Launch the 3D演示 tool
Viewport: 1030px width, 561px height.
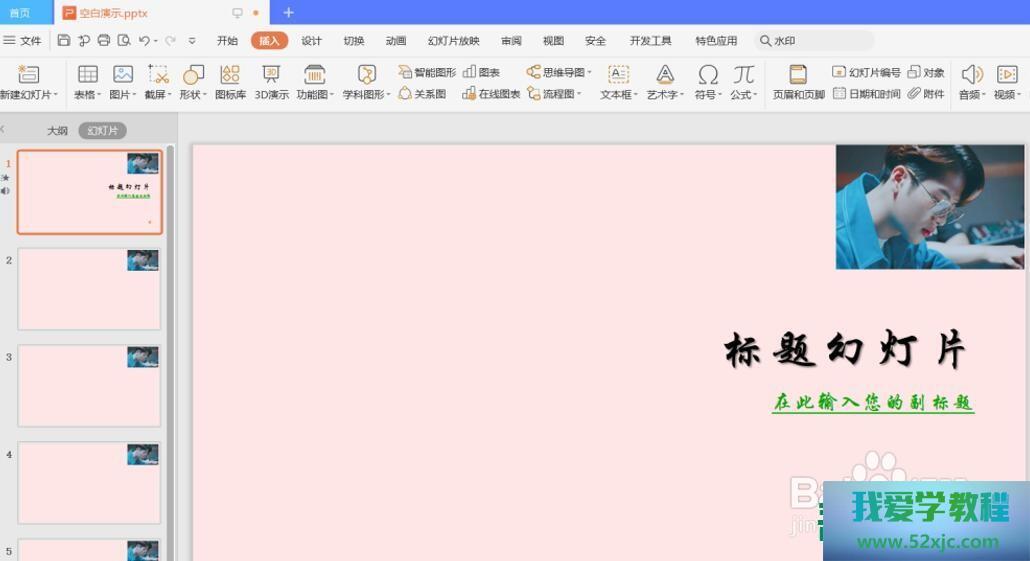pyautogui.click(x=271, y=82)
